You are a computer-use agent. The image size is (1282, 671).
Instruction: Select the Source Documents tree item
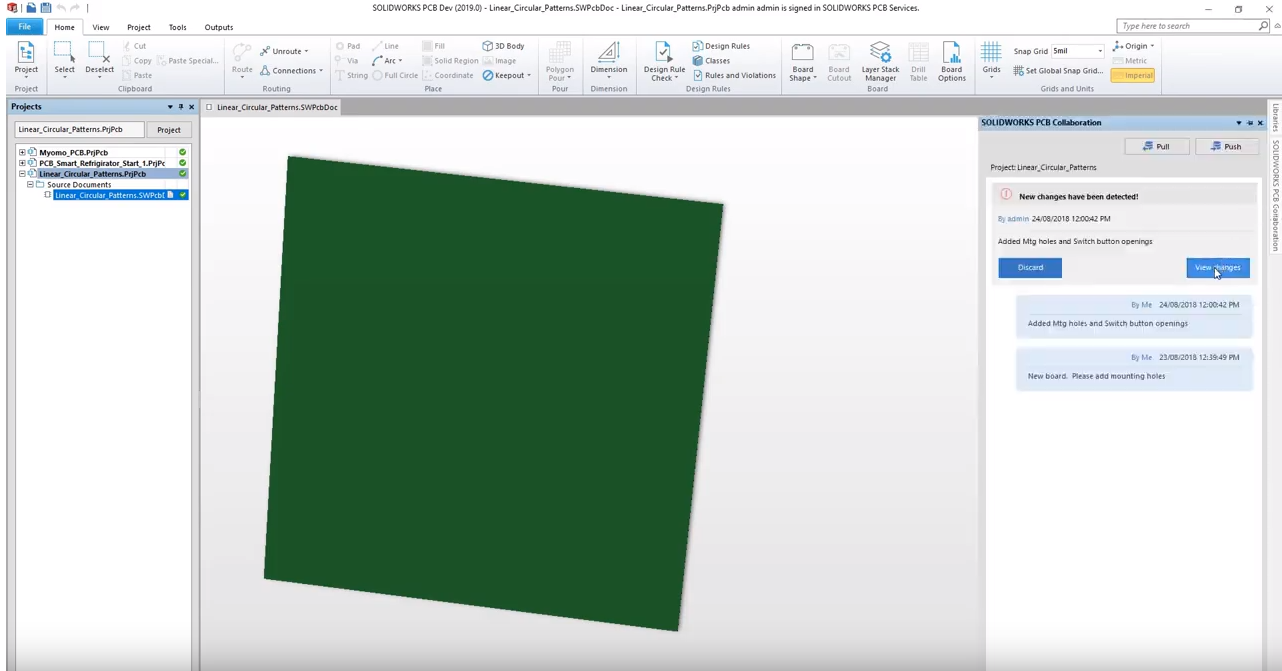(79, 184)
